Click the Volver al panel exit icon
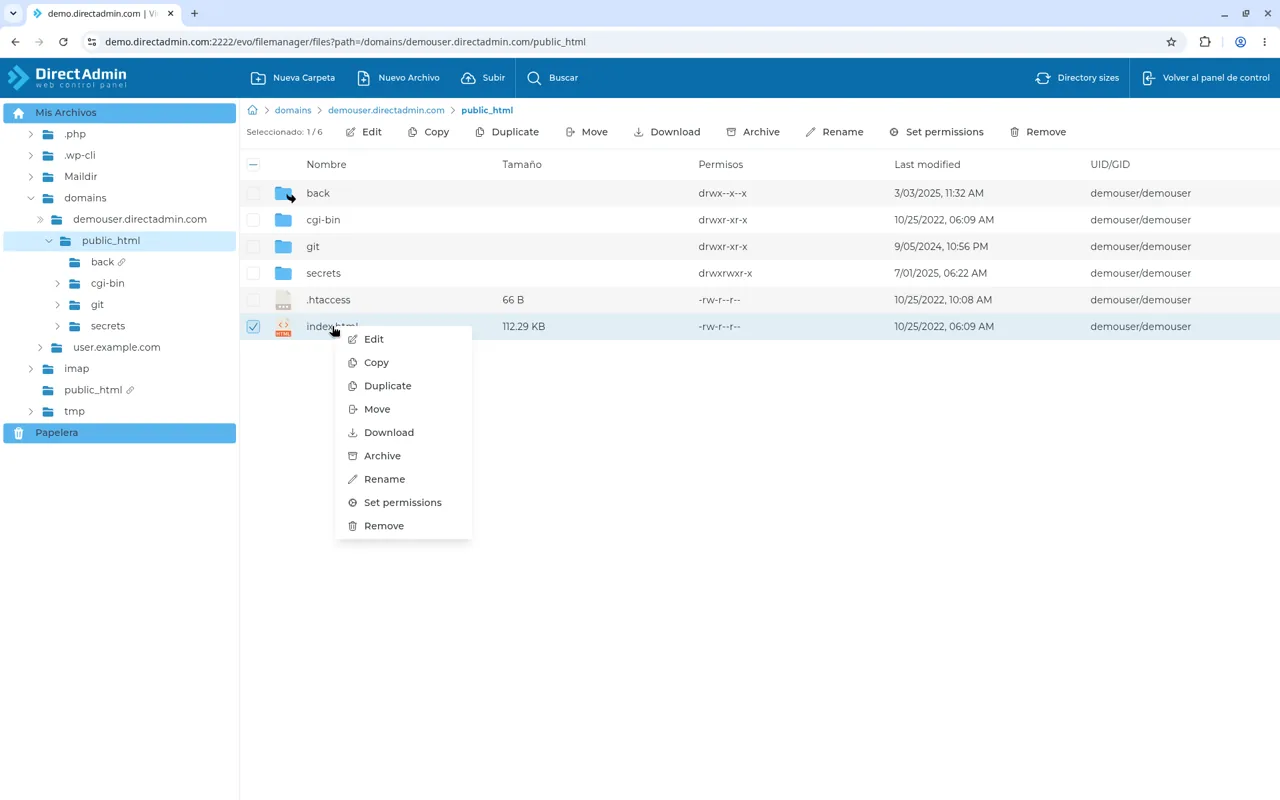 [1148, 78]
